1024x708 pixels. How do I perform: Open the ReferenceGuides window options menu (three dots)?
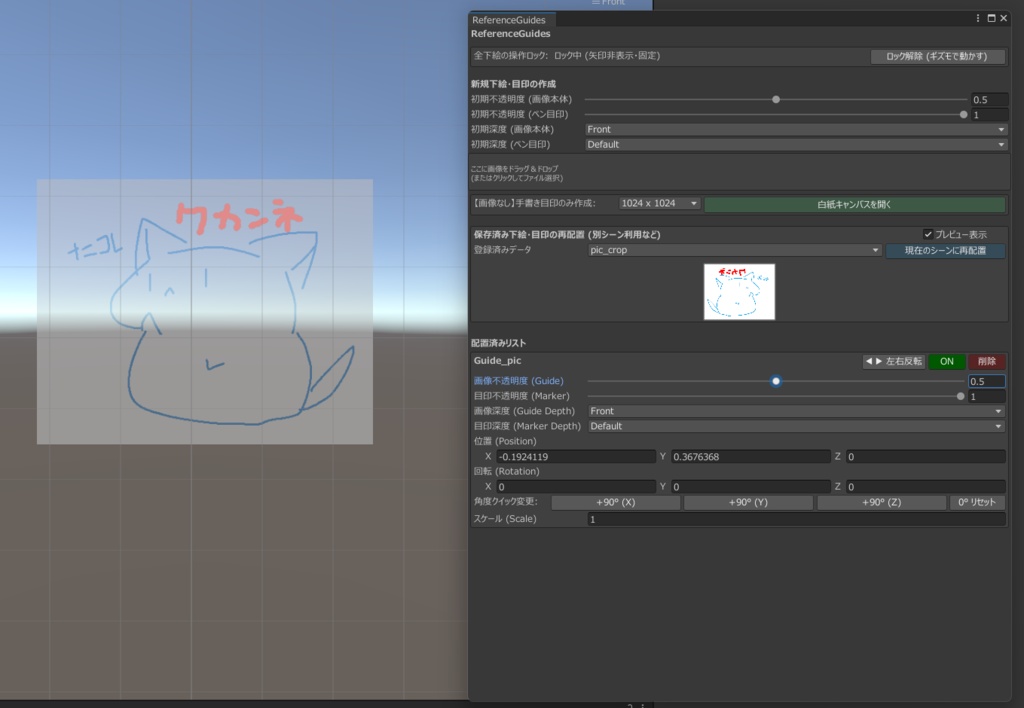978,18
